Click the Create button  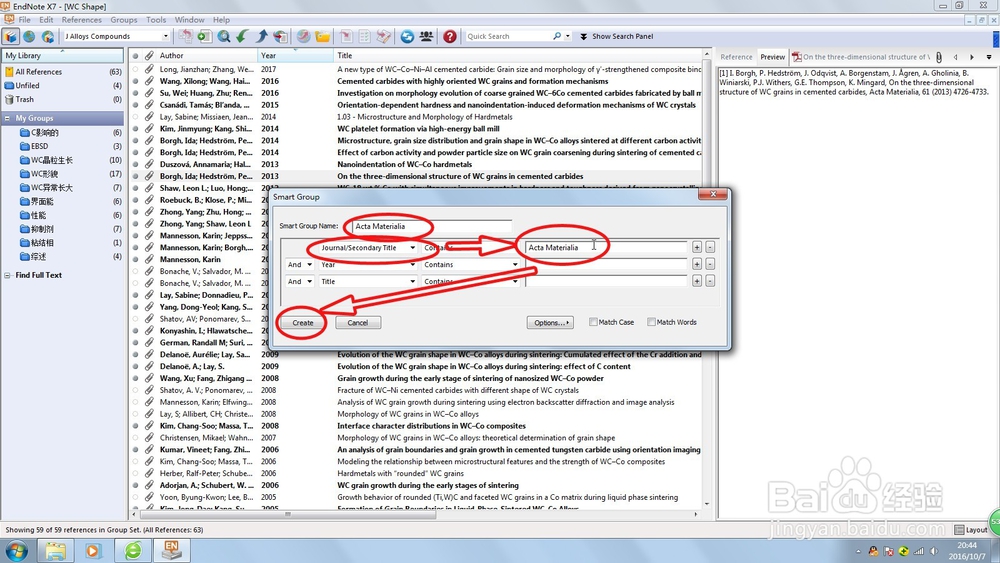[x=303, y=323]
